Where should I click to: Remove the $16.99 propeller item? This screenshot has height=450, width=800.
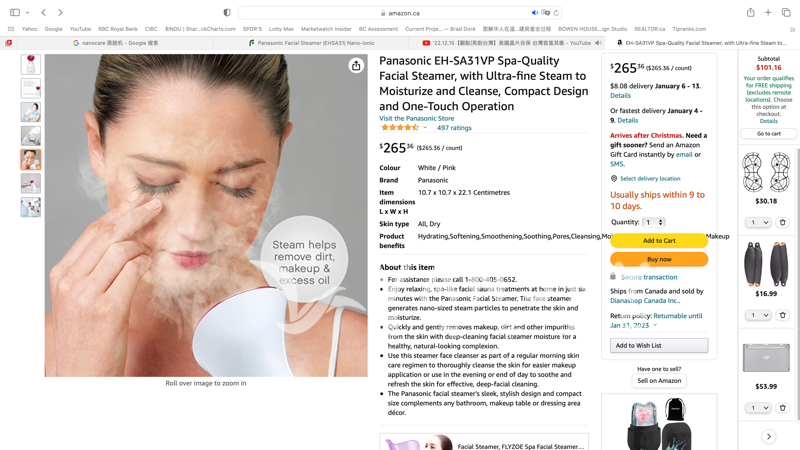coord(783,315)
